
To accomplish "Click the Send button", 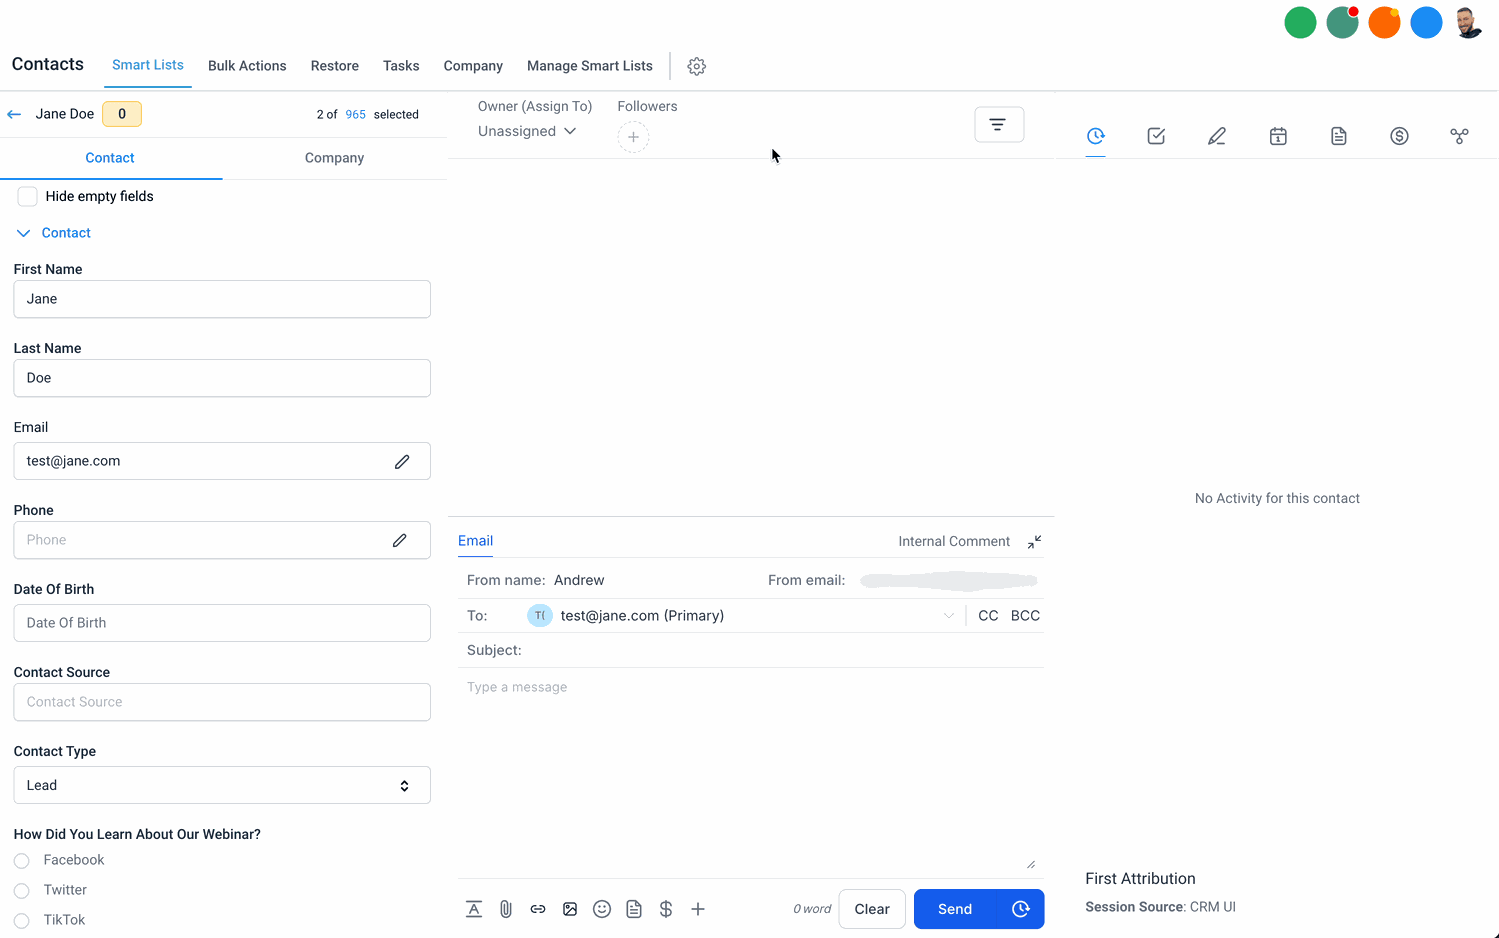I will pyautogui.click(x=955, y=909).
